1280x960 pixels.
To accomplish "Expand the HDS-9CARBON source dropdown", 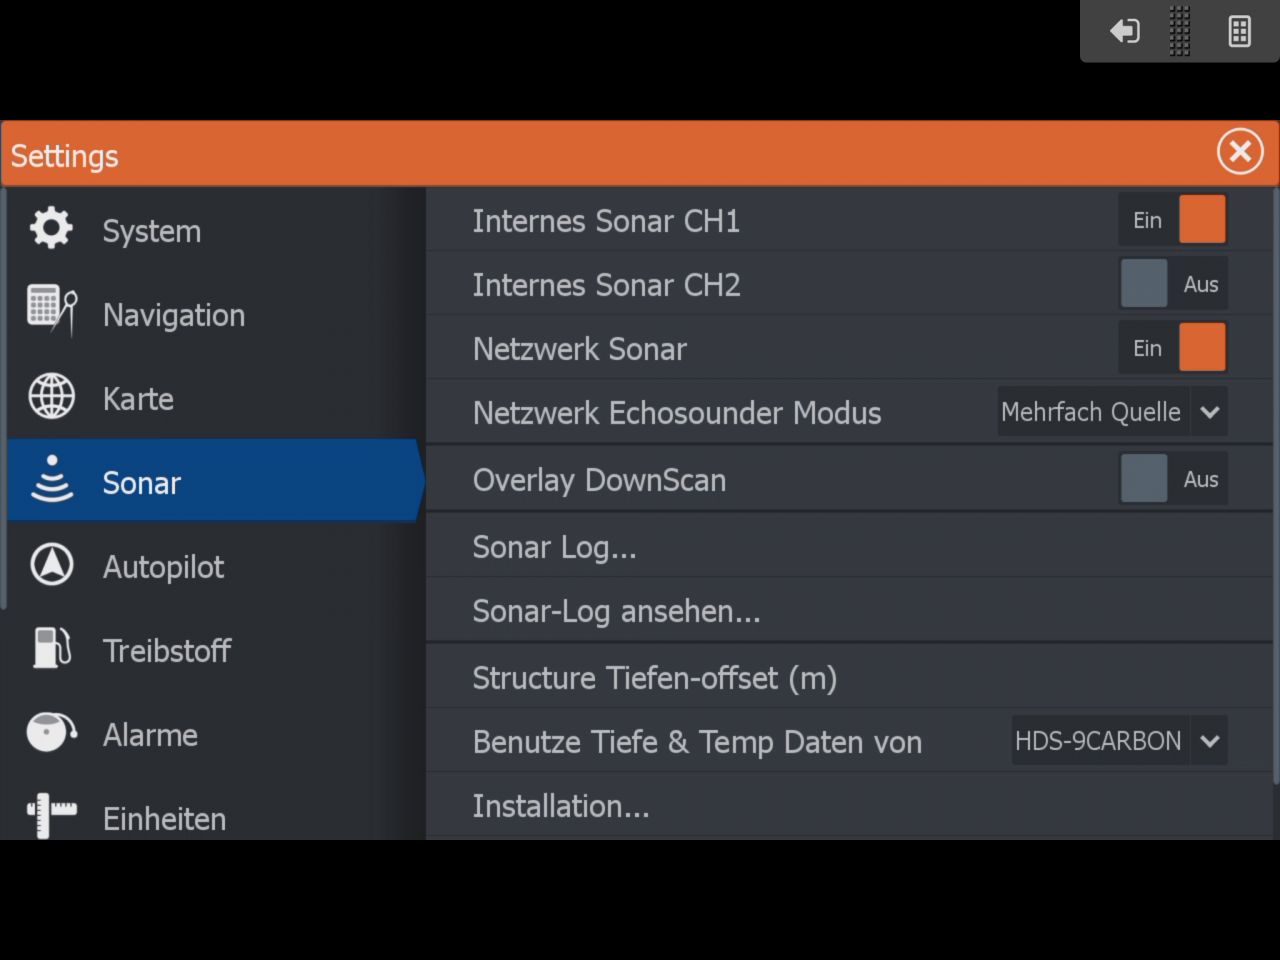I will (x=1119, y=741).
